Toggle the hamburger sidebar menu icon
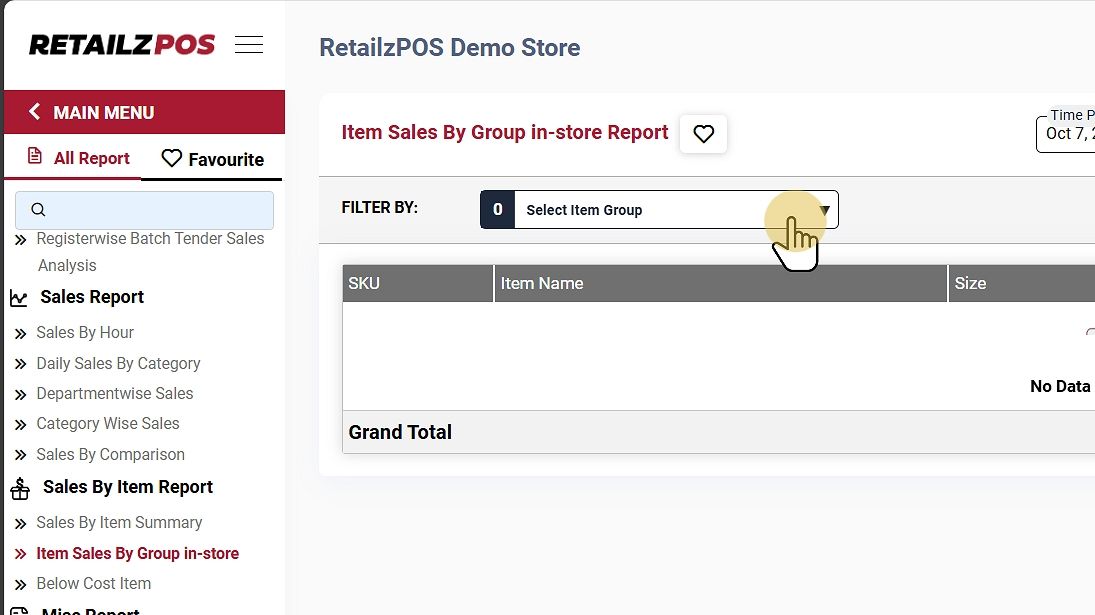 coord(249,45)
